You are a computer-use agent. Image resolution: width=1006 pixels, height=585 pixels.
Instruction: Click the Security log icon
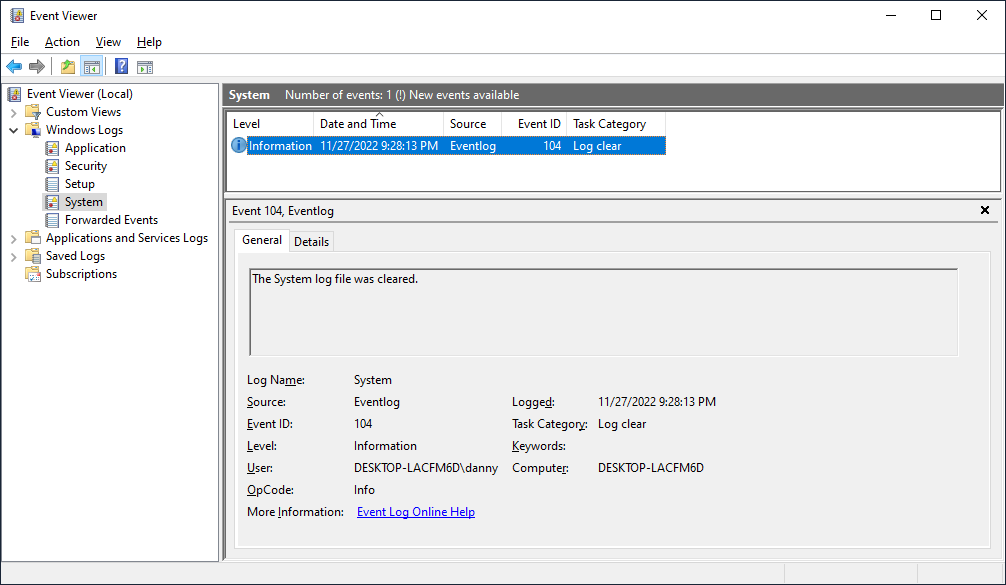(x=52, y=166)
